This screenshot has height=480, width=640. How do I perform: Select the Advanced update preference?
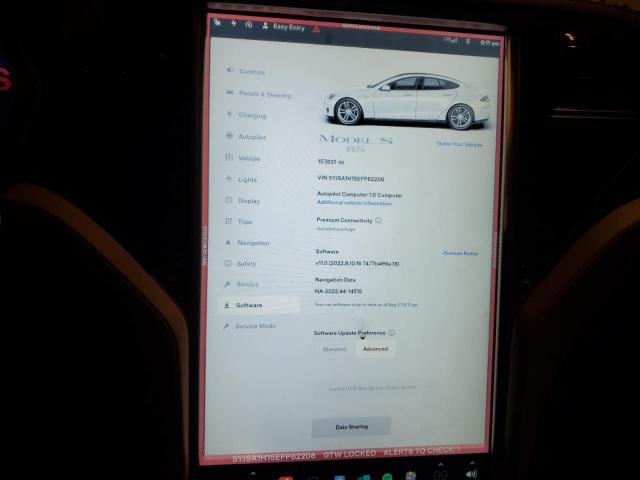(x=376, y=349)
